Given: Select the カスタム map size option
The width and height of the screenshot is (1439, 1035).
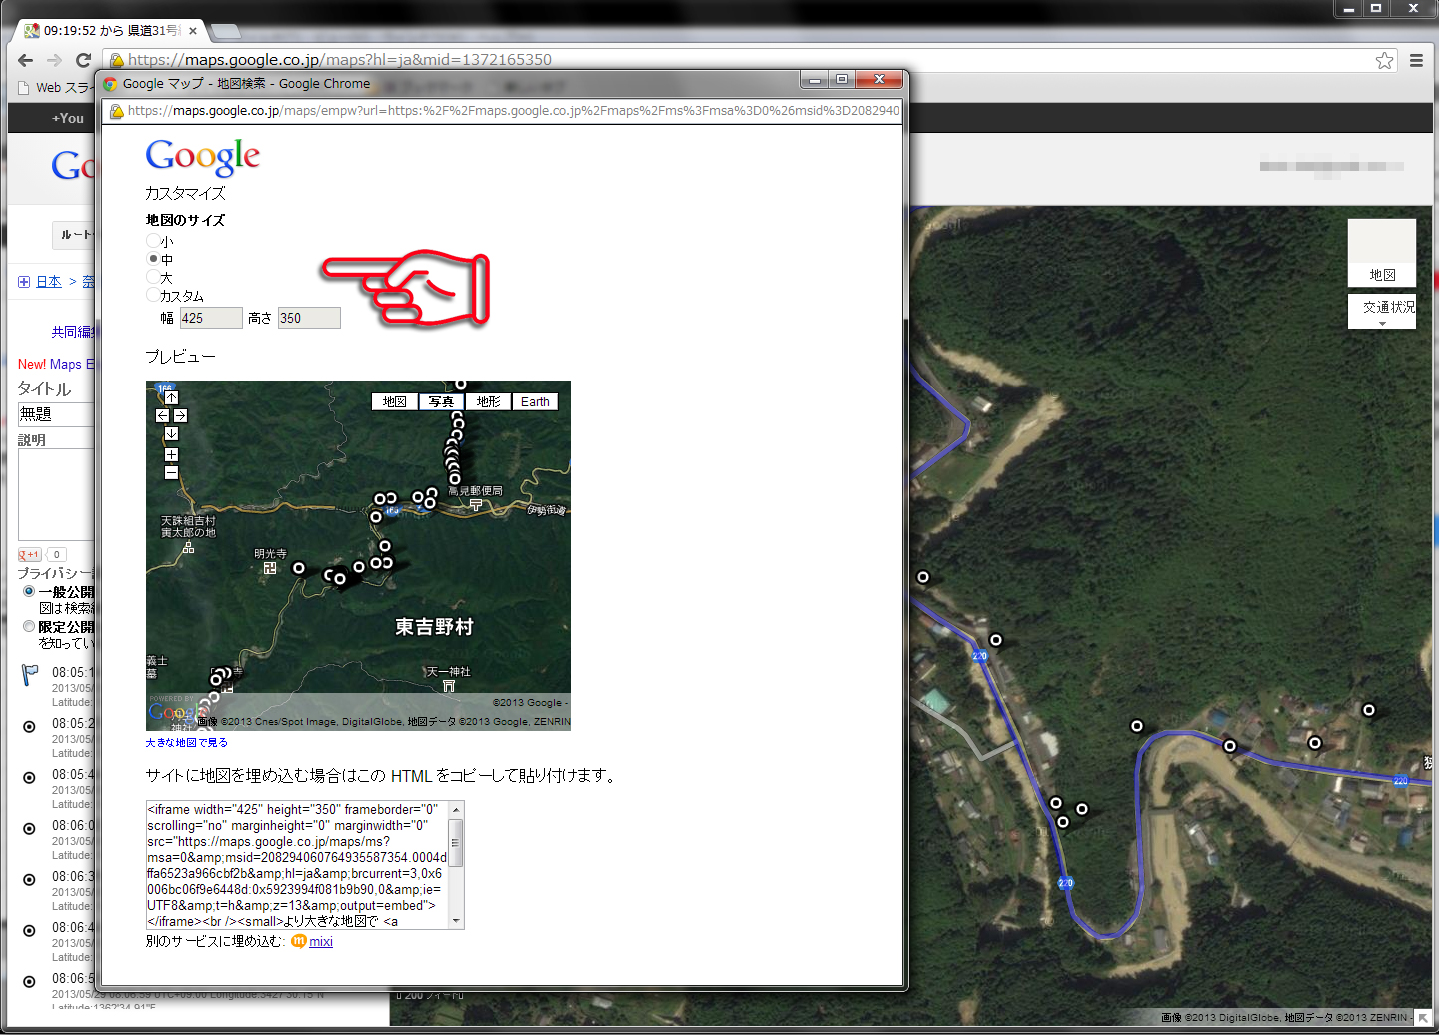Looking at the screenshot, I should [x=152, y=295].
